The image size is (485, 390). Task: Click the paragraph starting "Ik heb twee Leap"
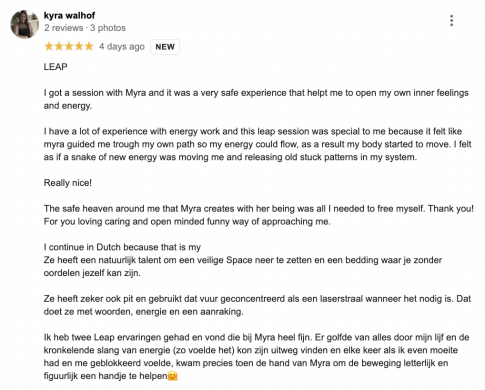pos(256,357)
